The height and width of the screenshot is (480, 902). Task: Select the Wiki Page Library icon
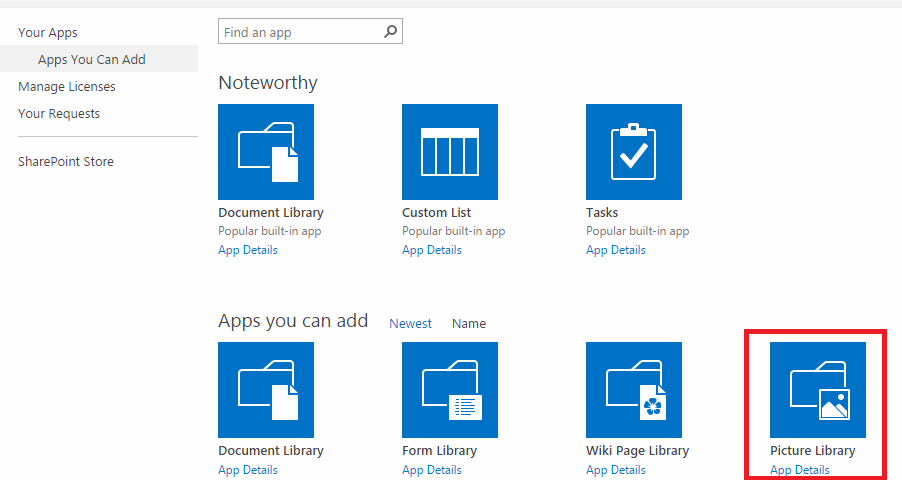tap(634, 390)
